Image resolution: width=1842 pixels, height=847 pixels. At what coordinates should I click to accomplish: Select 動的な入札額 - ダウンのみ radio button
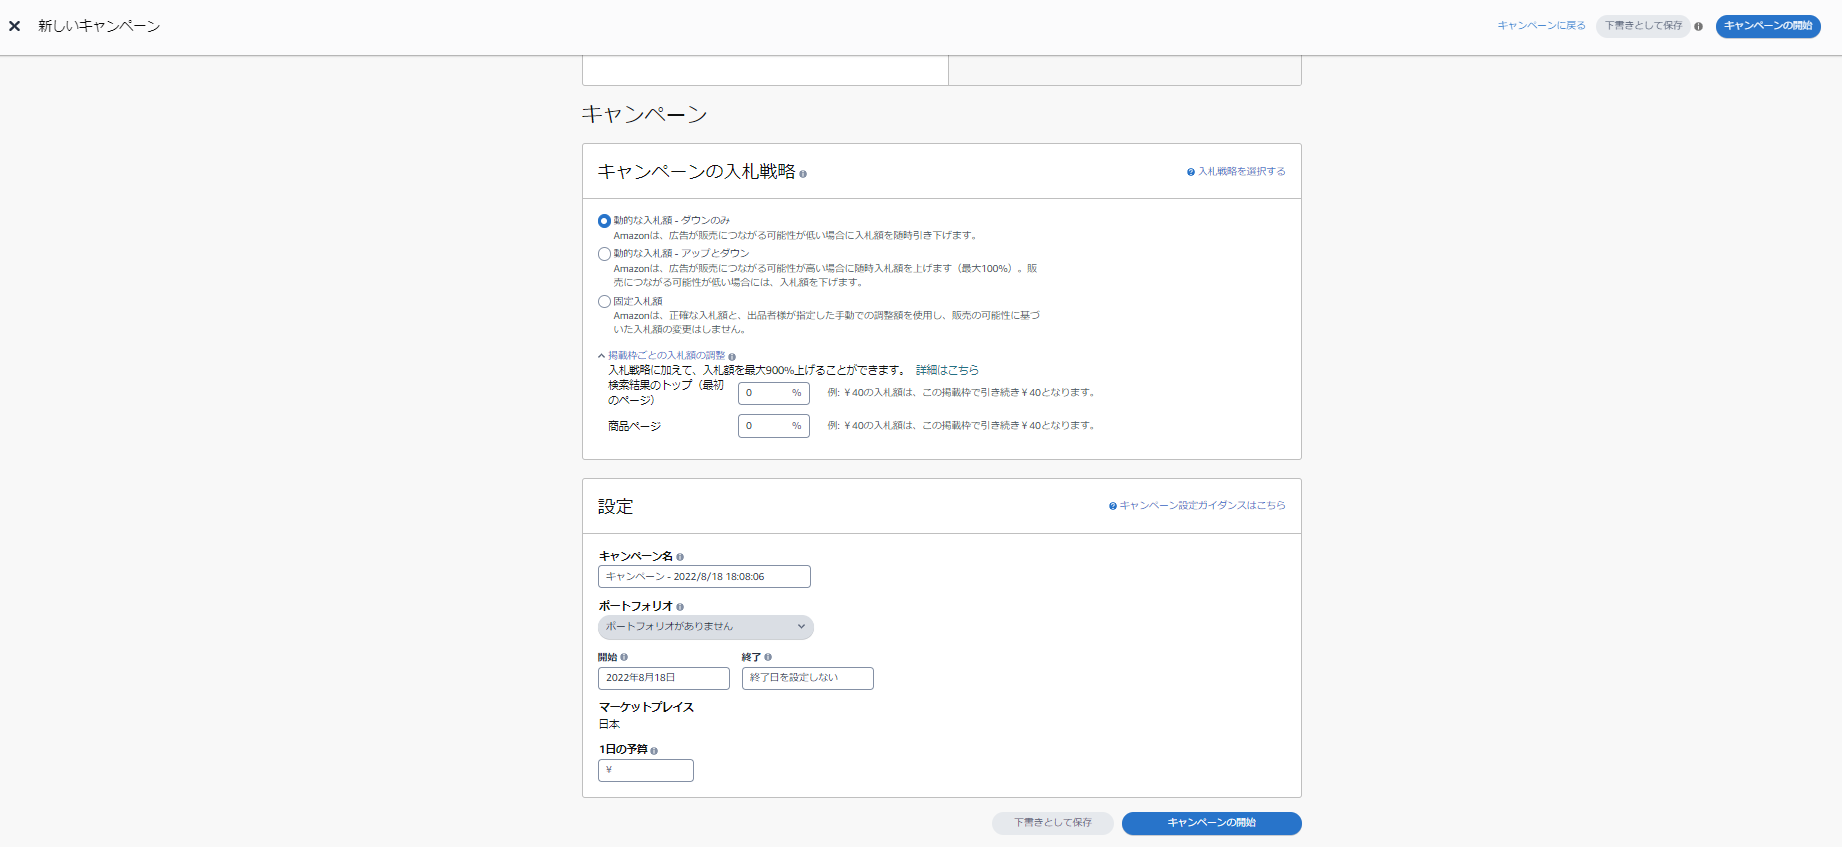604,221
